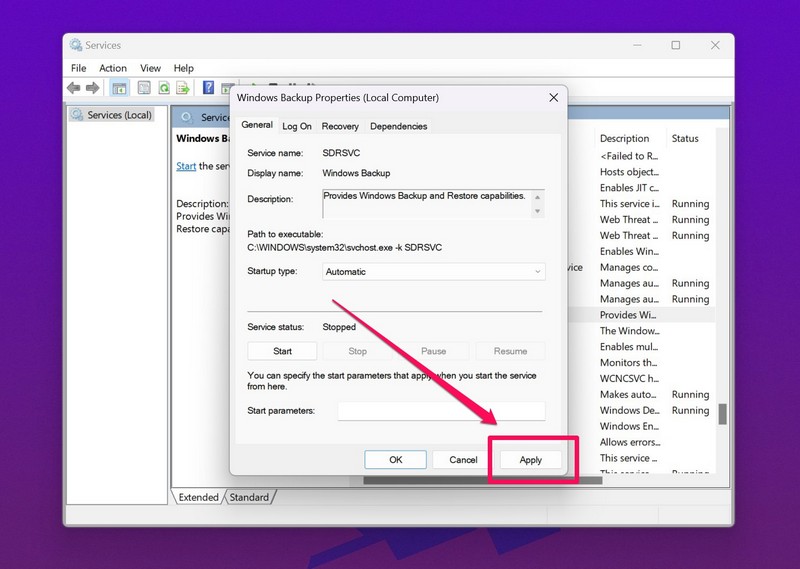Click the Start service button

[x=282, y=351]
